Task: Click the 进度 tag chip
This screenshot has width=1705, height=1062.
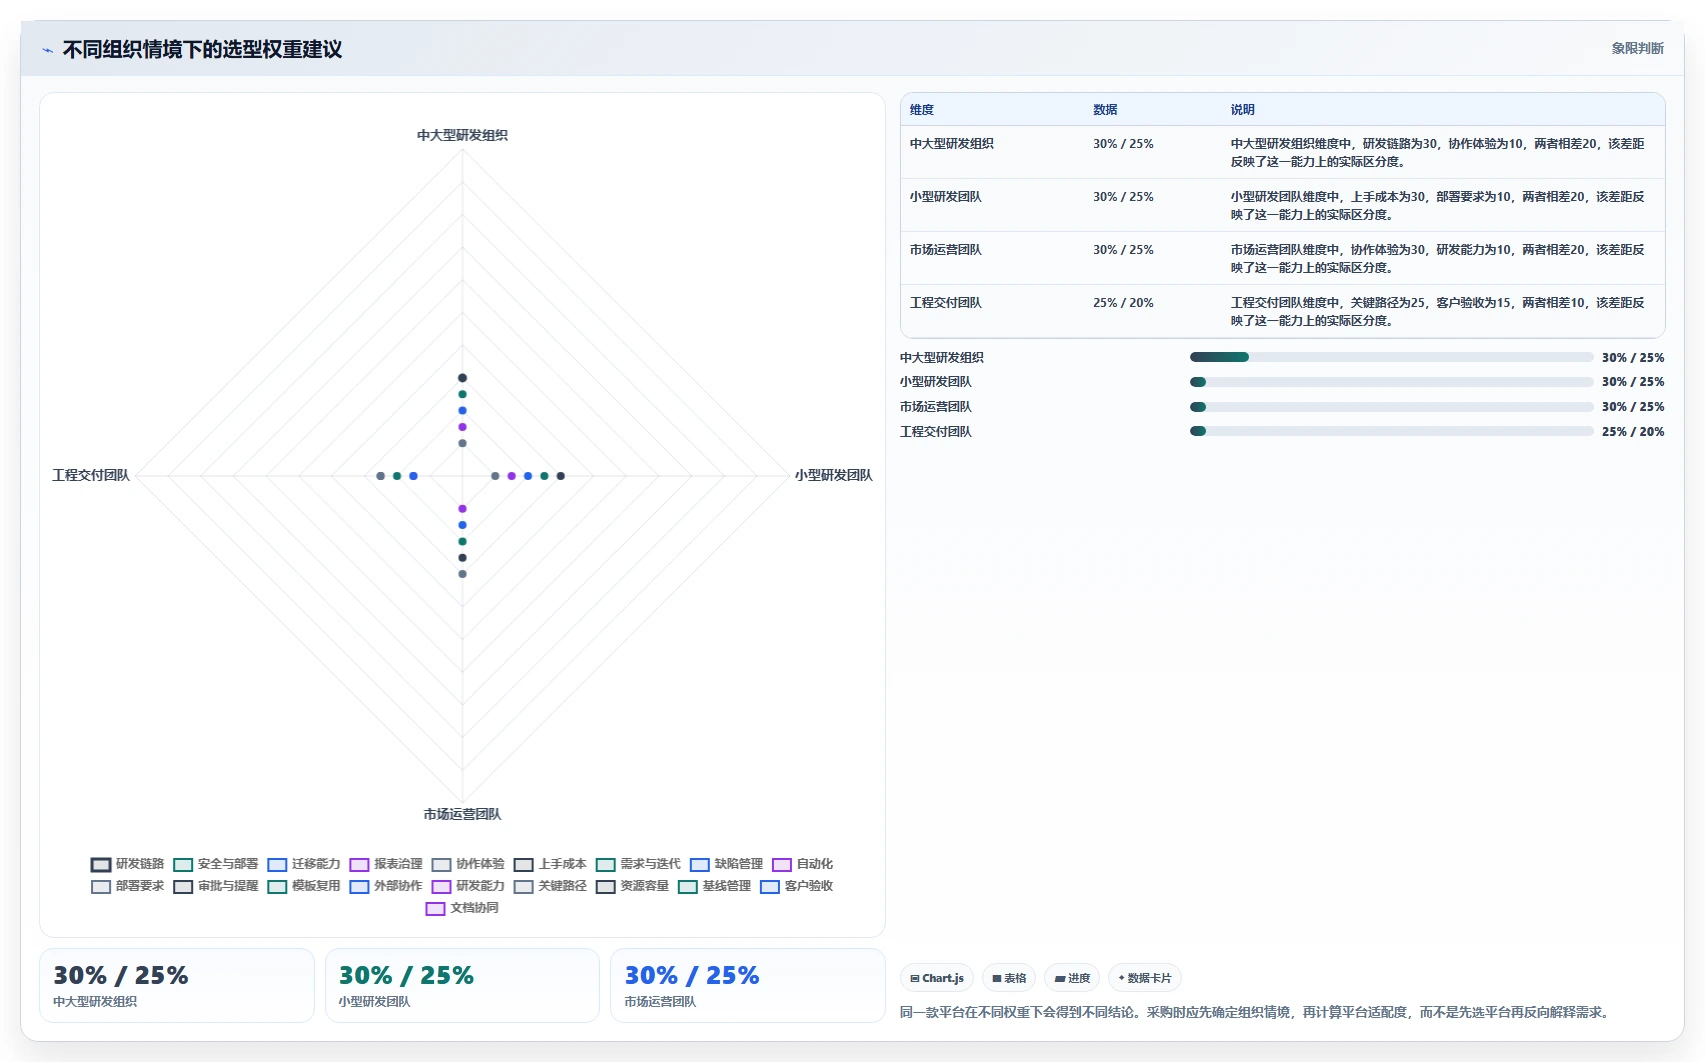Action: (1072, 978)
